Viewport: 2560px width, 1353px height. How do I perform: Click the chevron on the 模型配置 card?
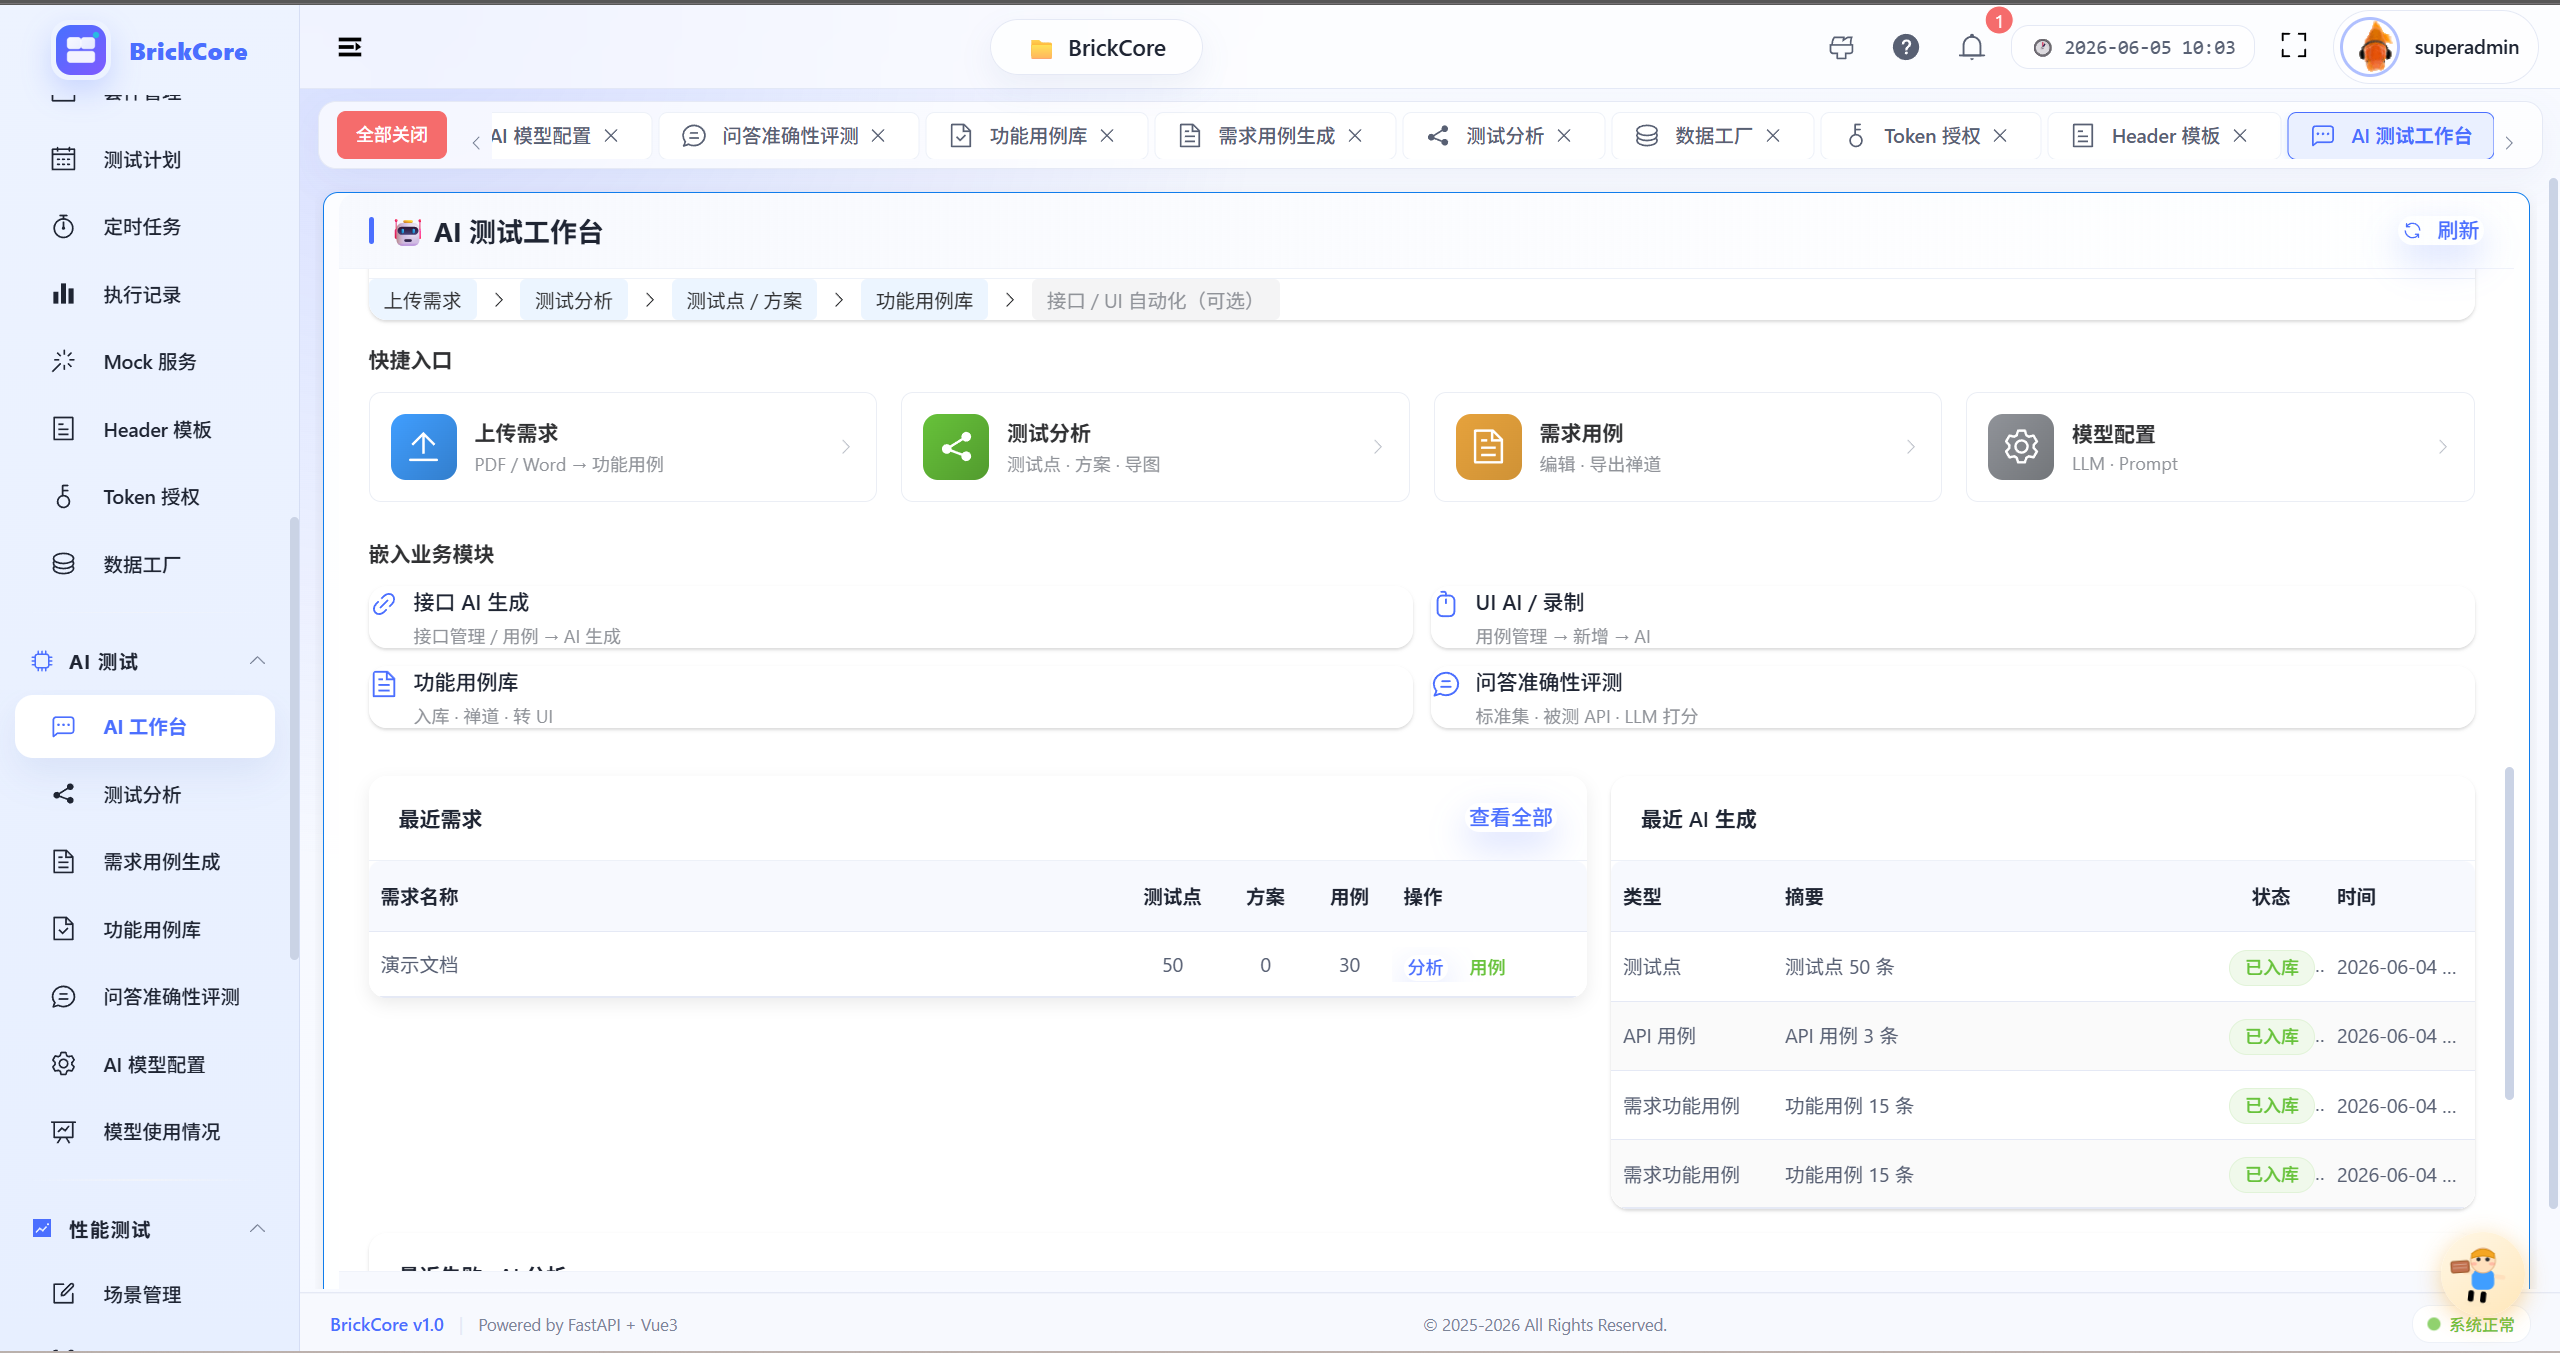[x=2443, y=447]
